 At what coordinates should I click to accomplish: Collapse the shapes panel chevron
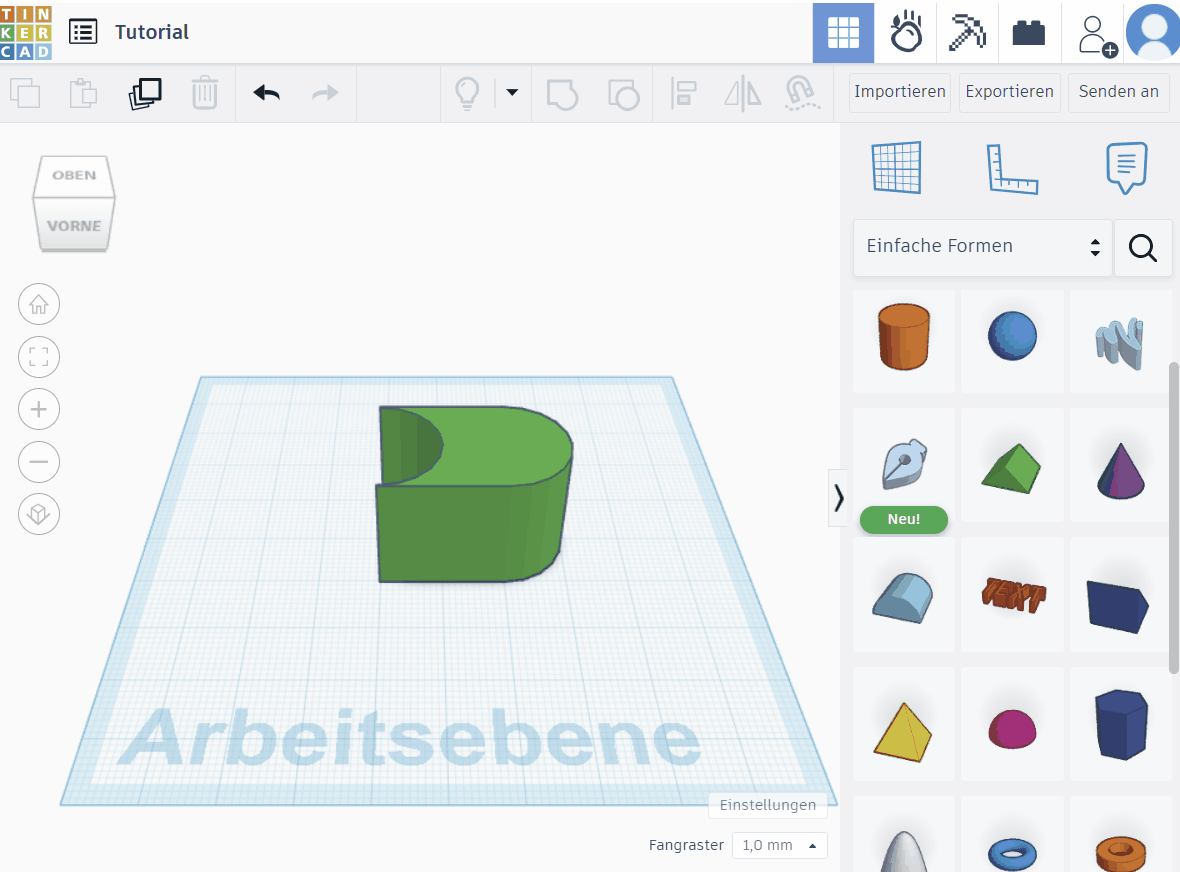(x=838, y=498)
